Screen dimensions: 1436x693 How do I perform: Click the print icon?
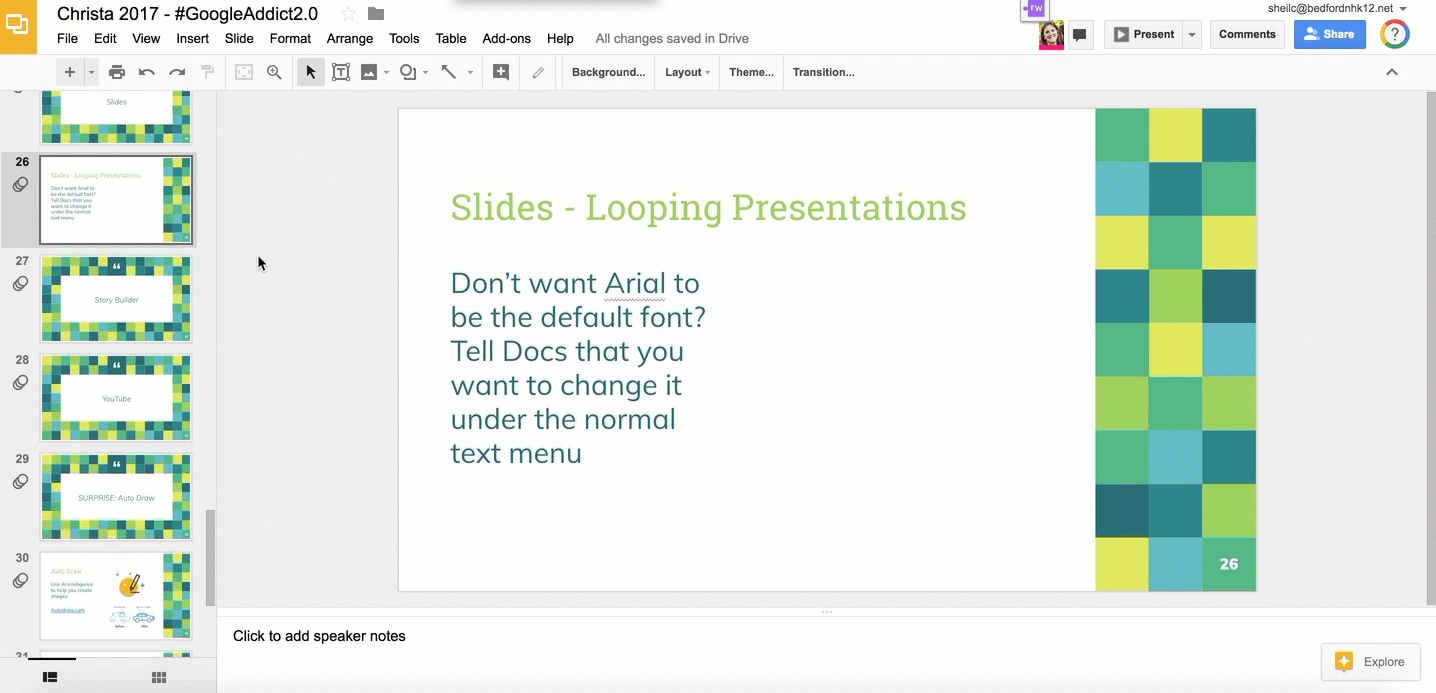(x=117, y=72)
